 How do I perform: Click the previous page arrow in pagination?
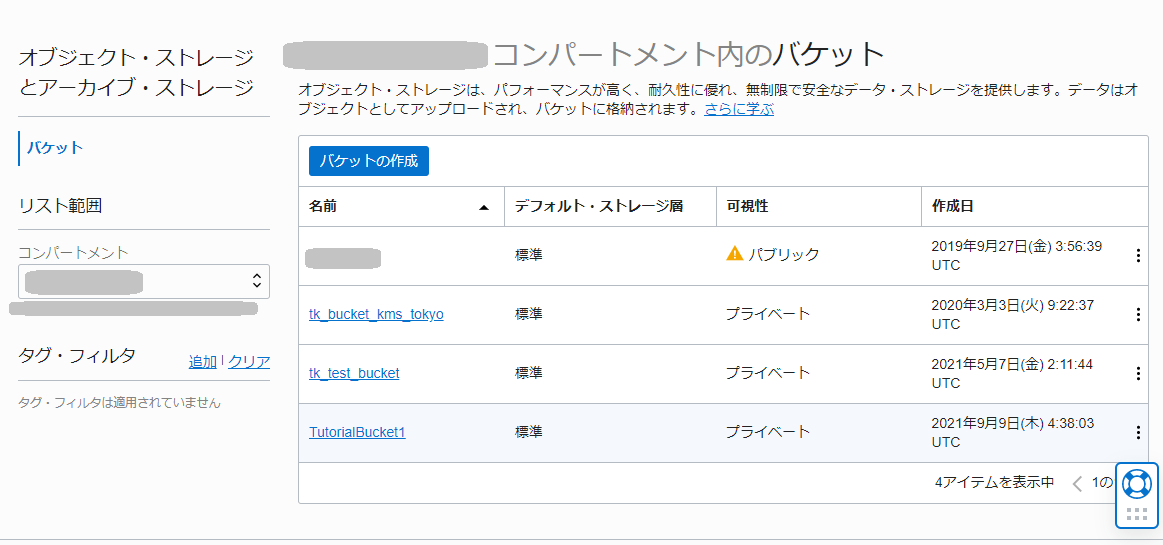[1077, 484]
